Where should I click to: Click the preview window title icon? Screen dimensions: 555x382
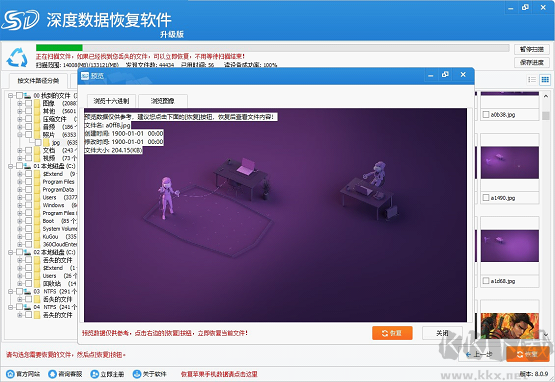(85, 75)
